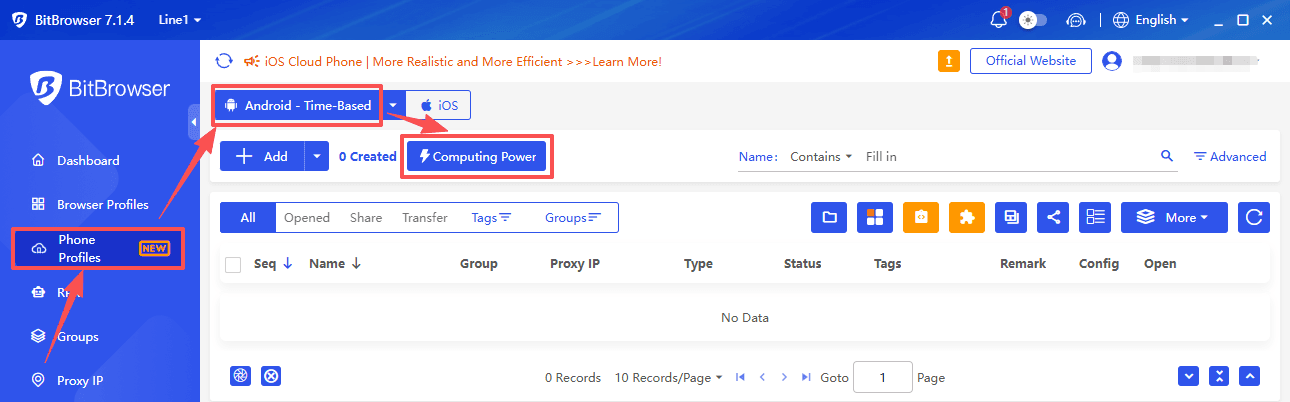1290x402 pixels.
Task: Click the Add phone profile button
Action: (261, 156)
